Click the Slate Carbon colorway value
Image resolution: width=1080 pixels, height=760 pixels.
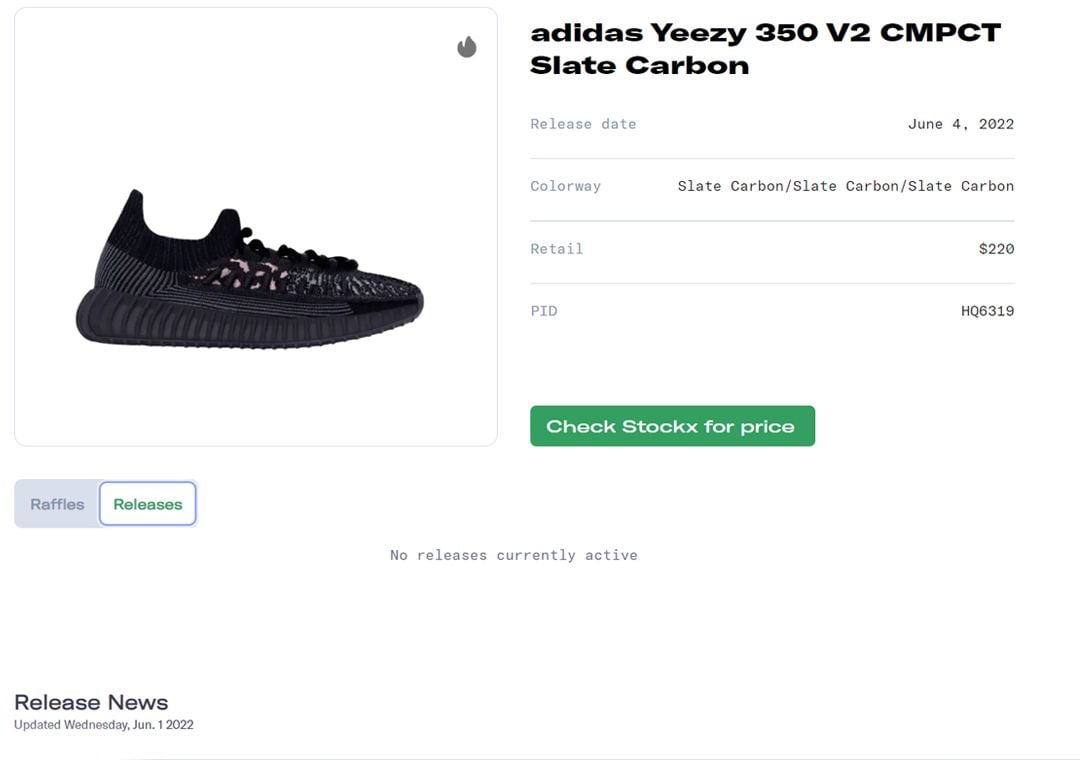845,186
